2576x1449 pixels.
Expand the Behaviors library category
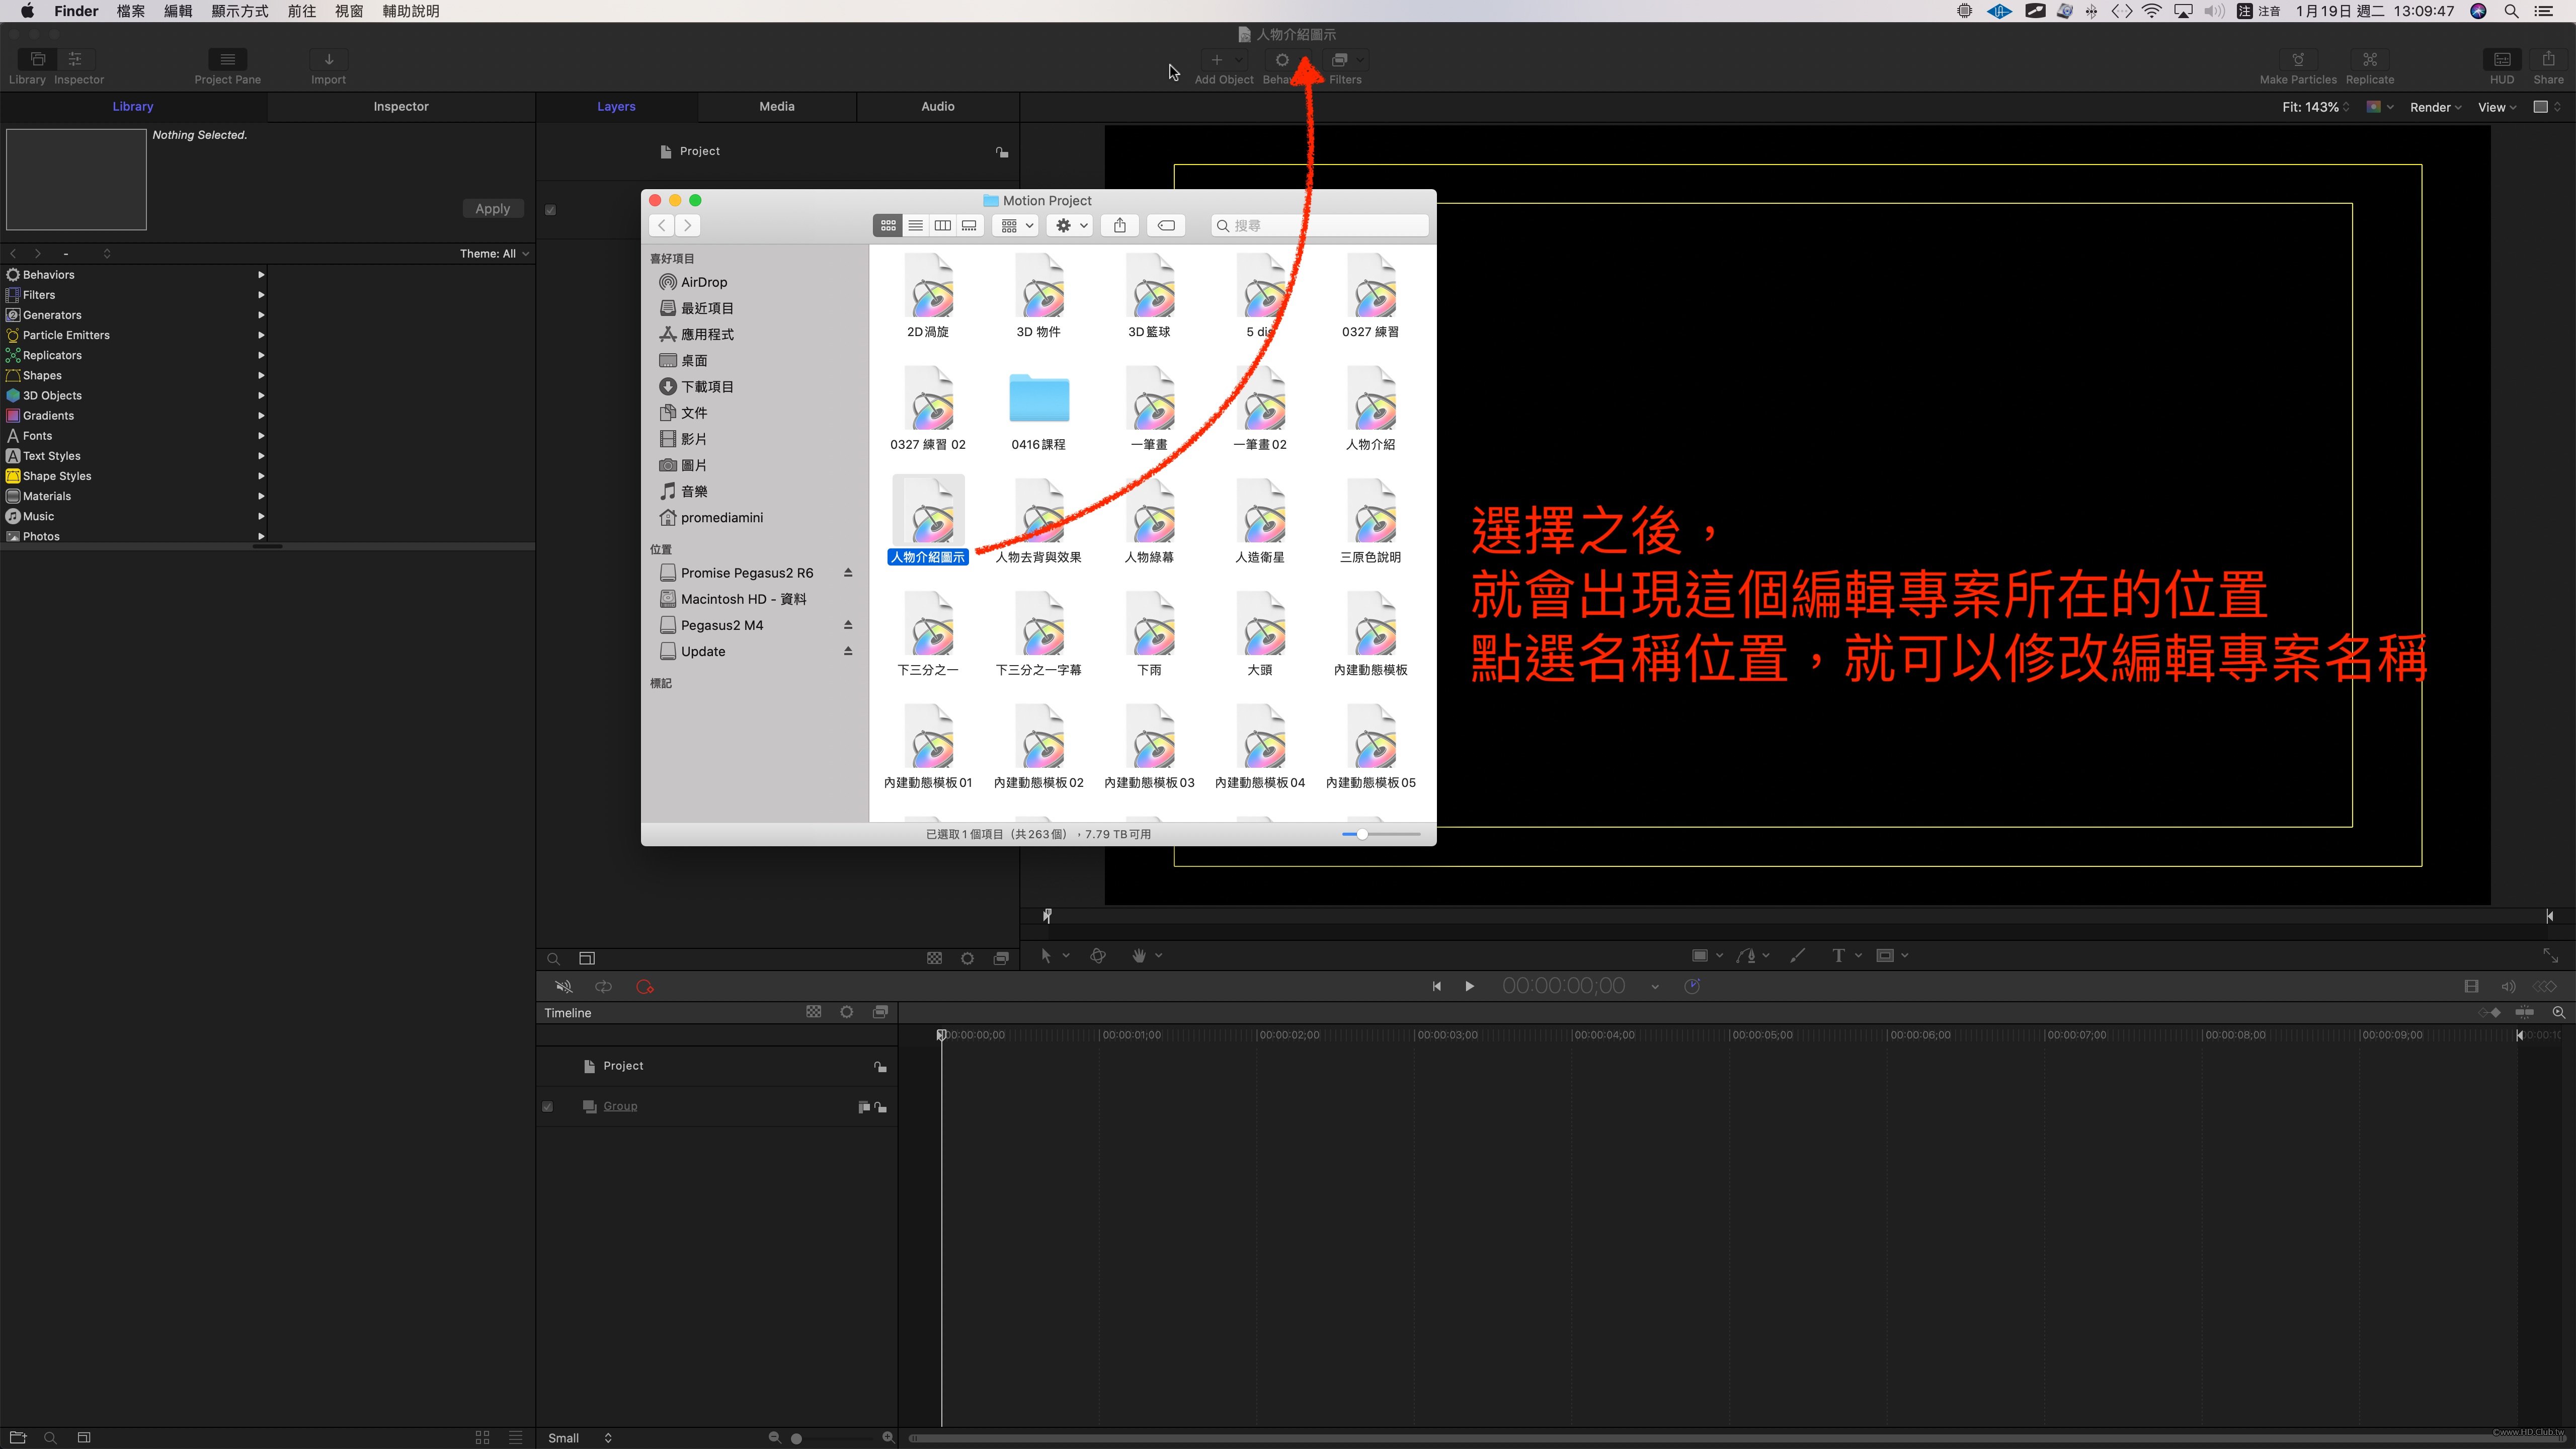click(x=261, y=275)
